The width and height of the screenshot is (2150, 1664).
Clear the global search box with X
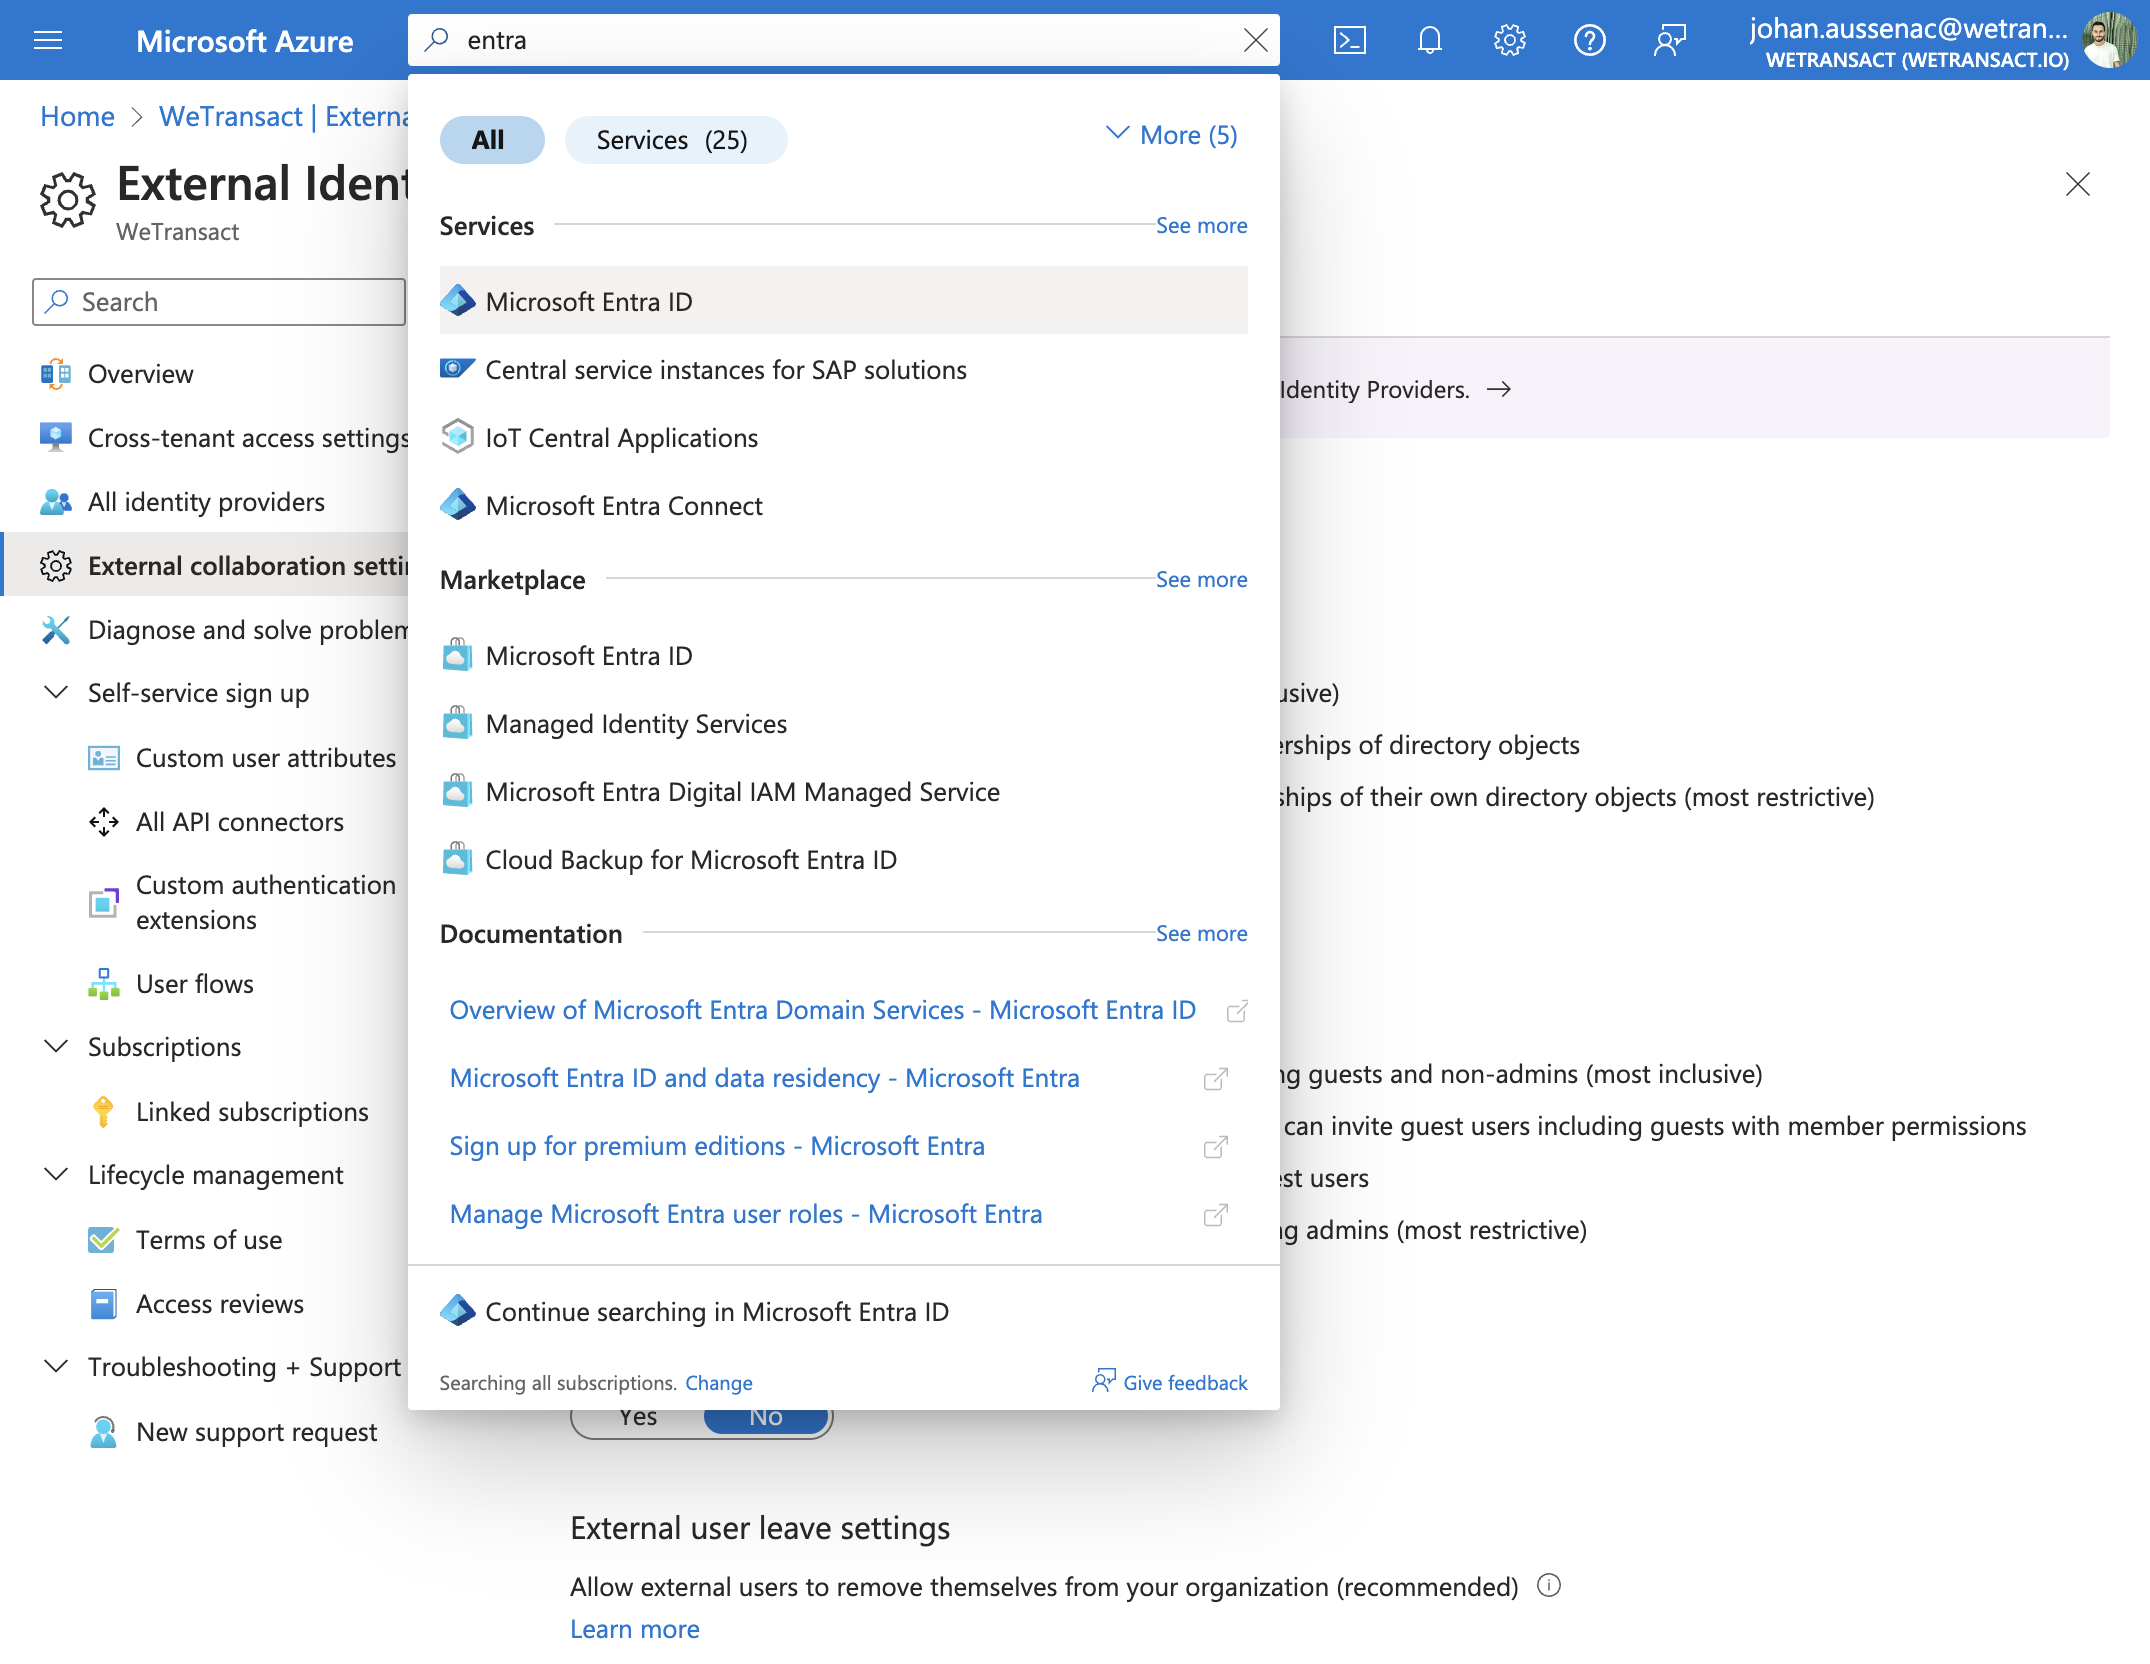click(1255, 40)
